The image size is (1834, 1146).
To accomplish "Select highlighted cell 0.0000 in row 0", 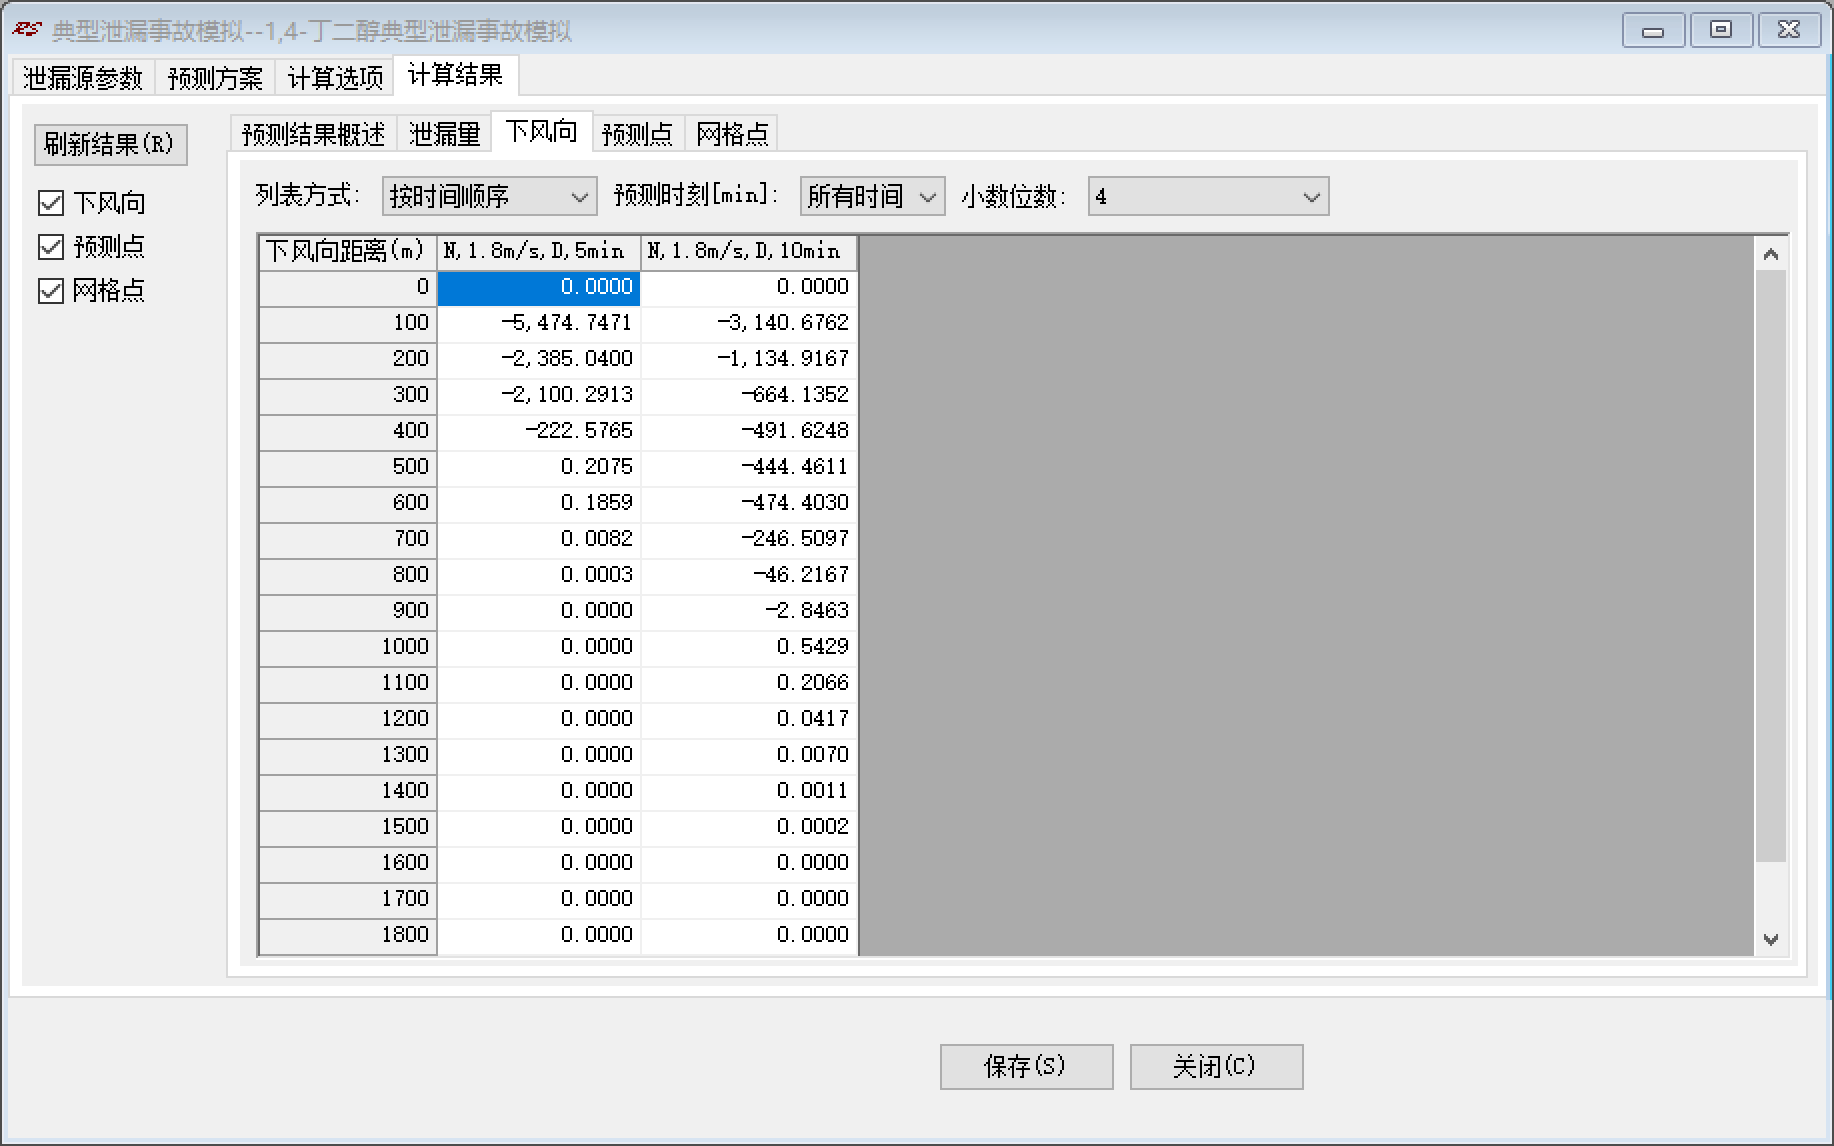I will click(538, 287).
